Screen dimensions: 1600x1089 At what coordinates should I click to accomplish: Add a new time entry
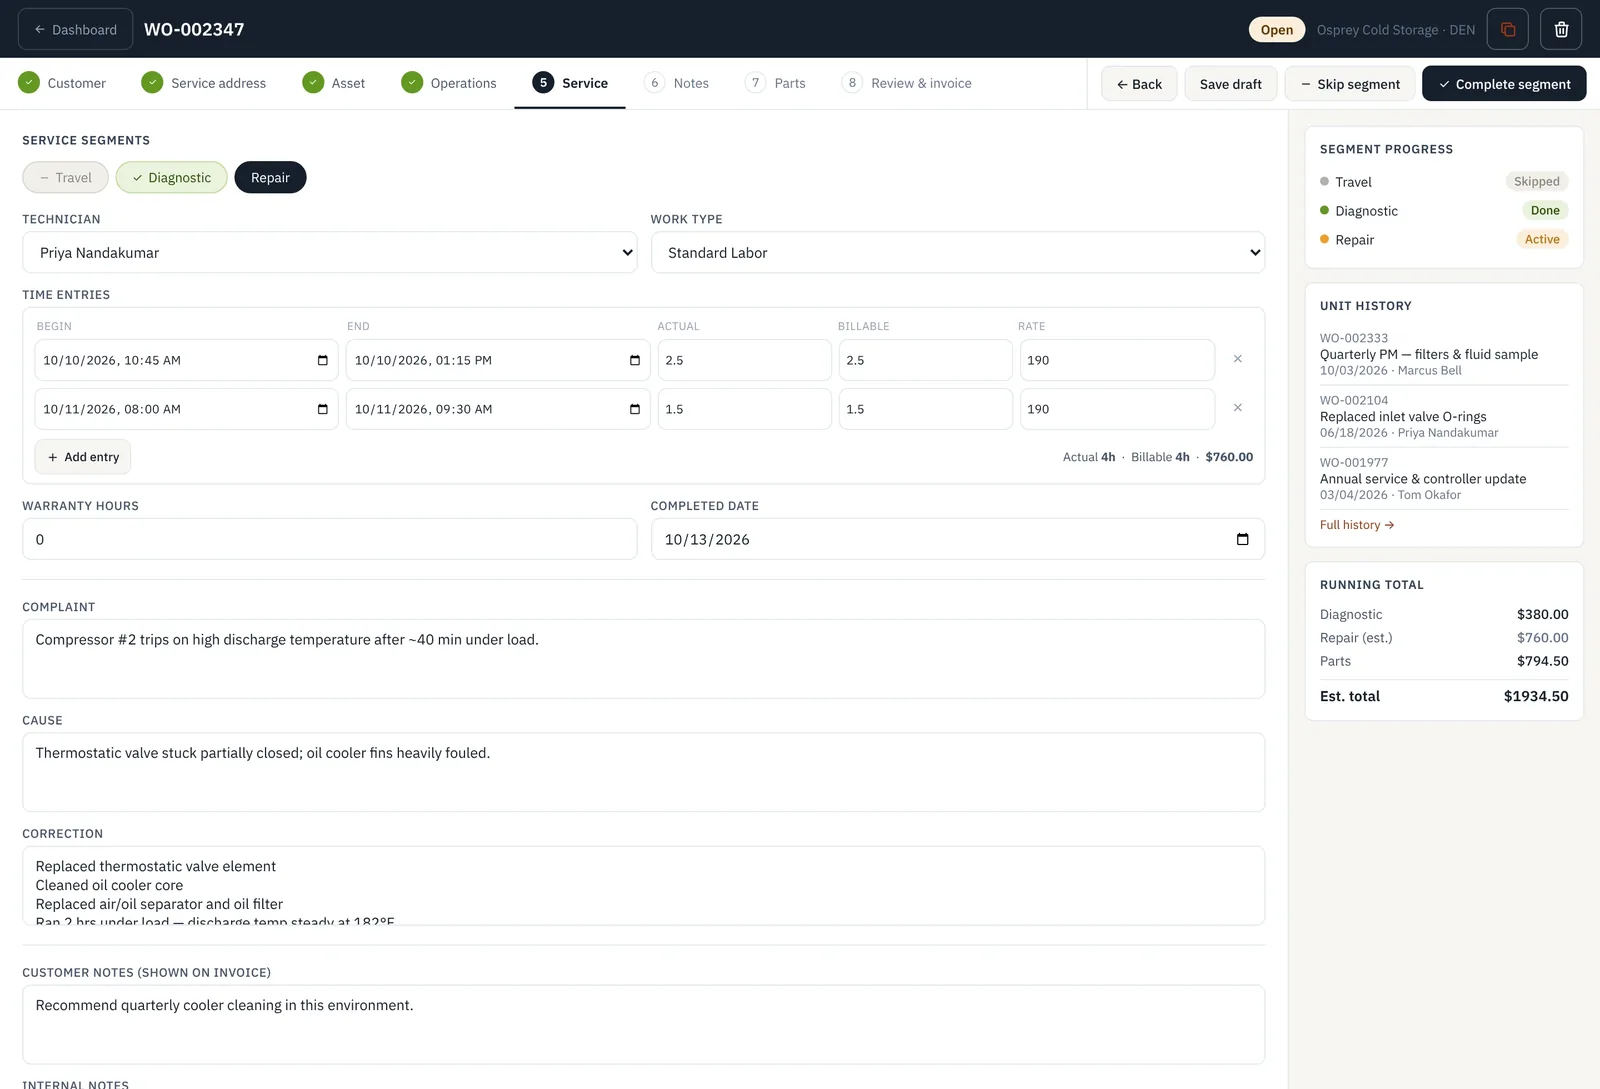[83, 457]
